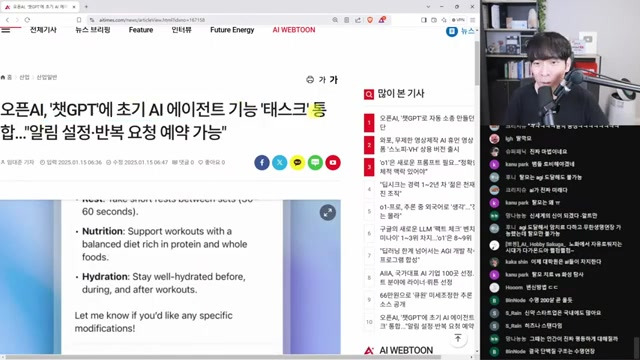Click the embedded ChatGPT screenshot image
The height and width of the screenshot is (360, 640).
(170, 277)
